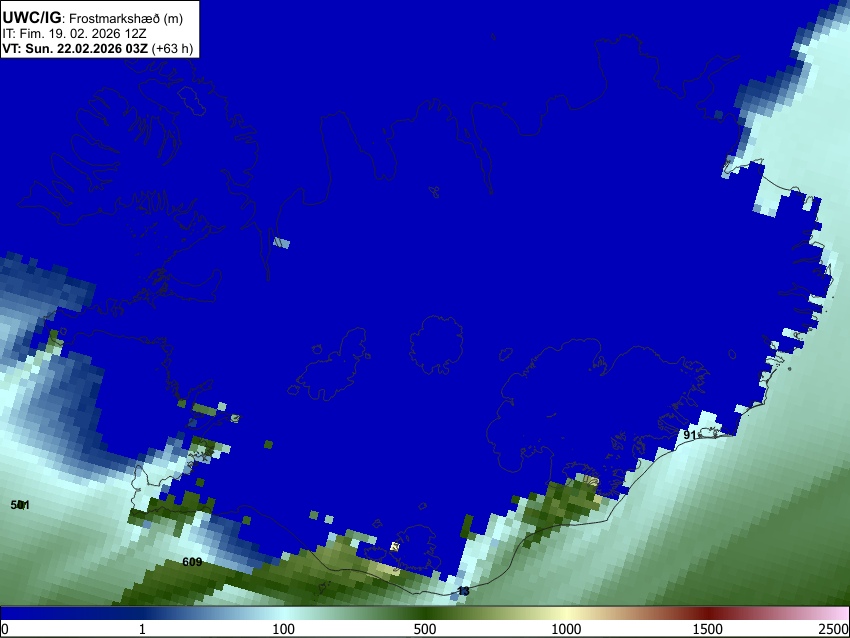
Task: Click the '1000' tick on the color scale
Action: click(x=566, y=629)
